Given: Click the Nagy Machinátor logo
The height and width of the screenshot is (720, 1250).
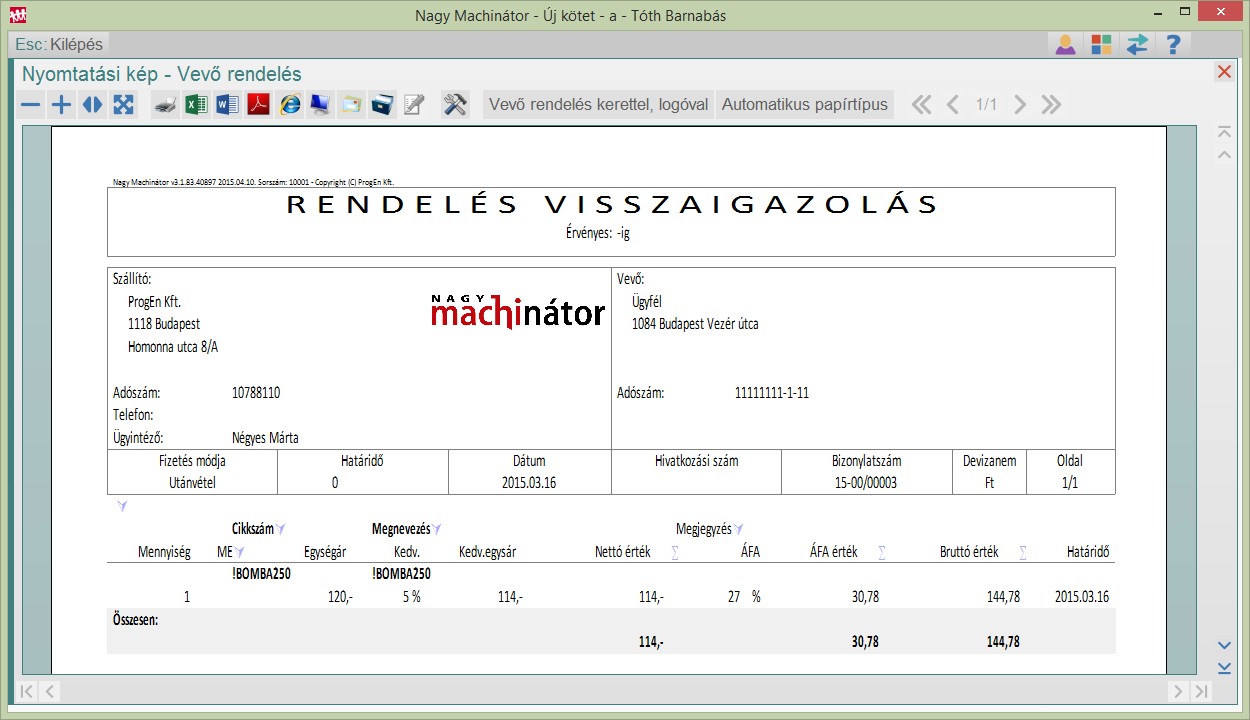Looking at the screenshot, I should tap(518, 312).
